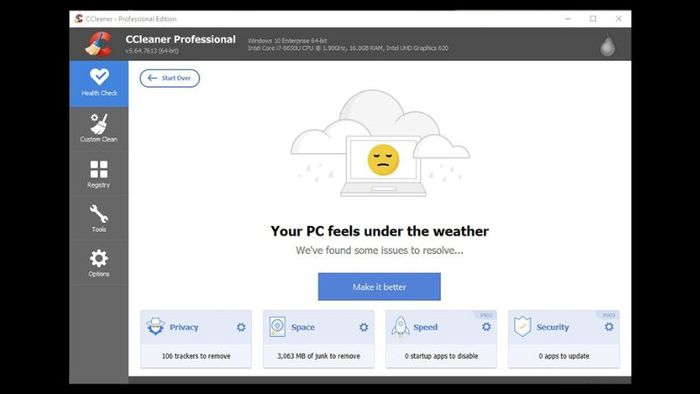Click the CCleaner logo in header
Screen dimensions: 700x394
pos(98,44)
